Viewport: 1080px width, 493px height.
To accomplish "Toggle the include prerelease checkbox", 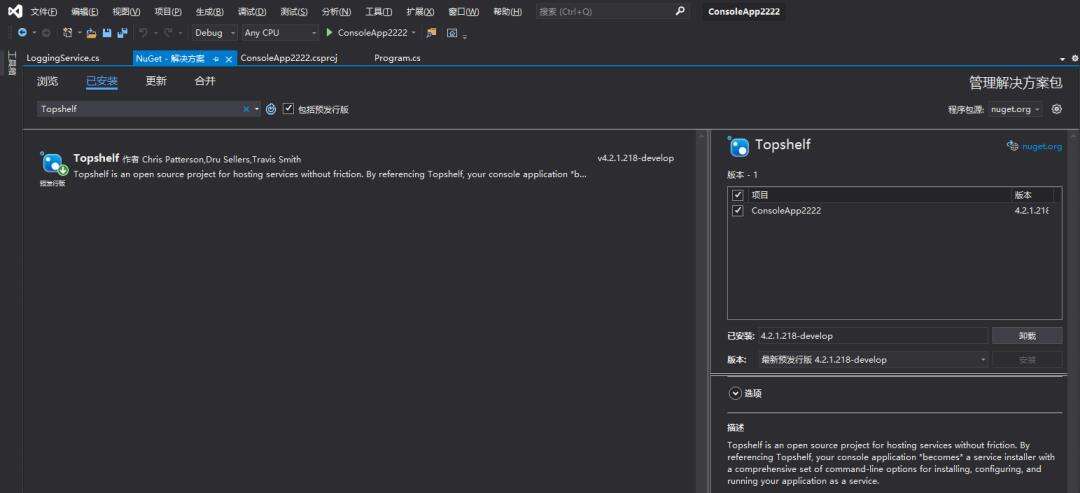I will point(289,109).
